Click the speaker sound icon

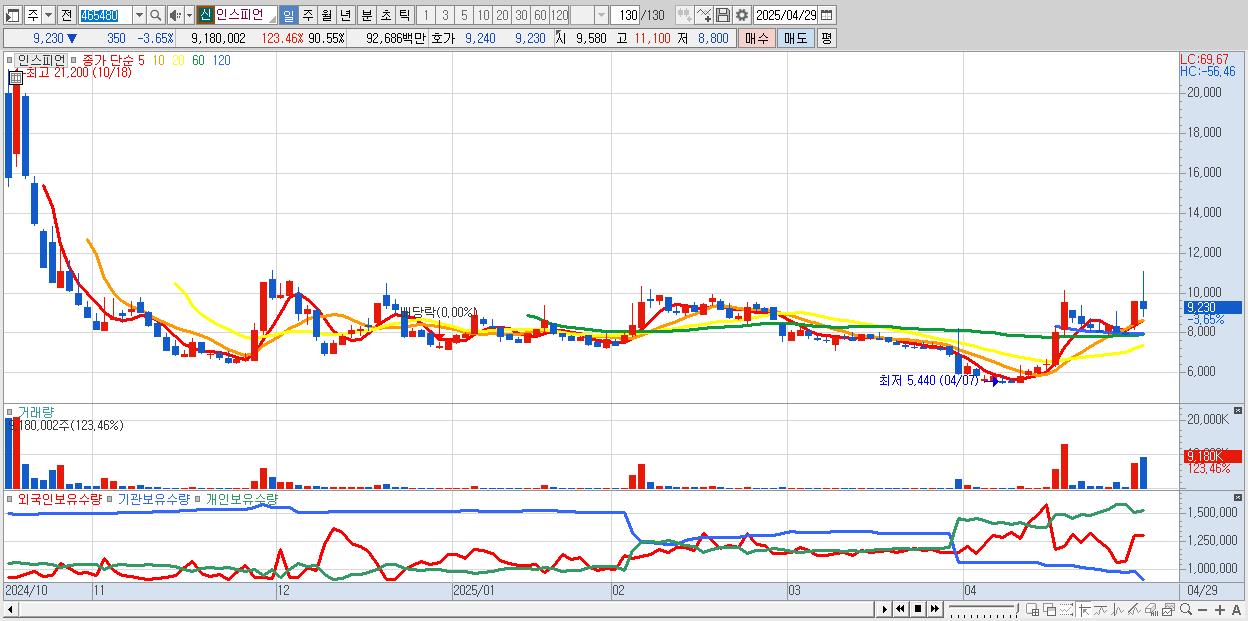coord(175,15)
